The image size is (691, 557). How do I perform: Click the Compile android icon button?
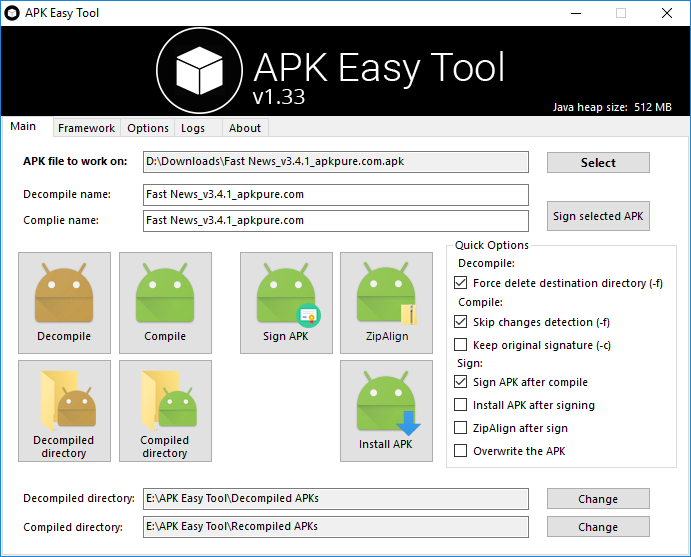coord(165,303)
